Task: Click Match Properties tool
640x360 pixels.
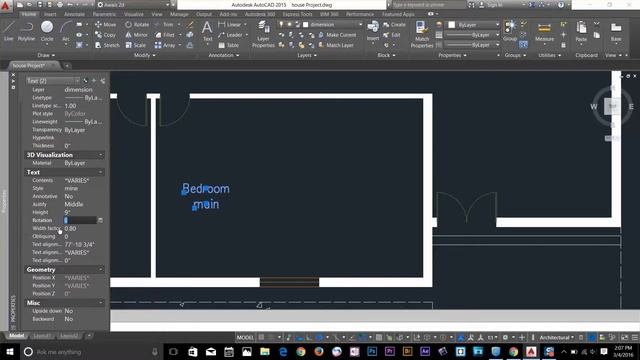Action: 422,34
